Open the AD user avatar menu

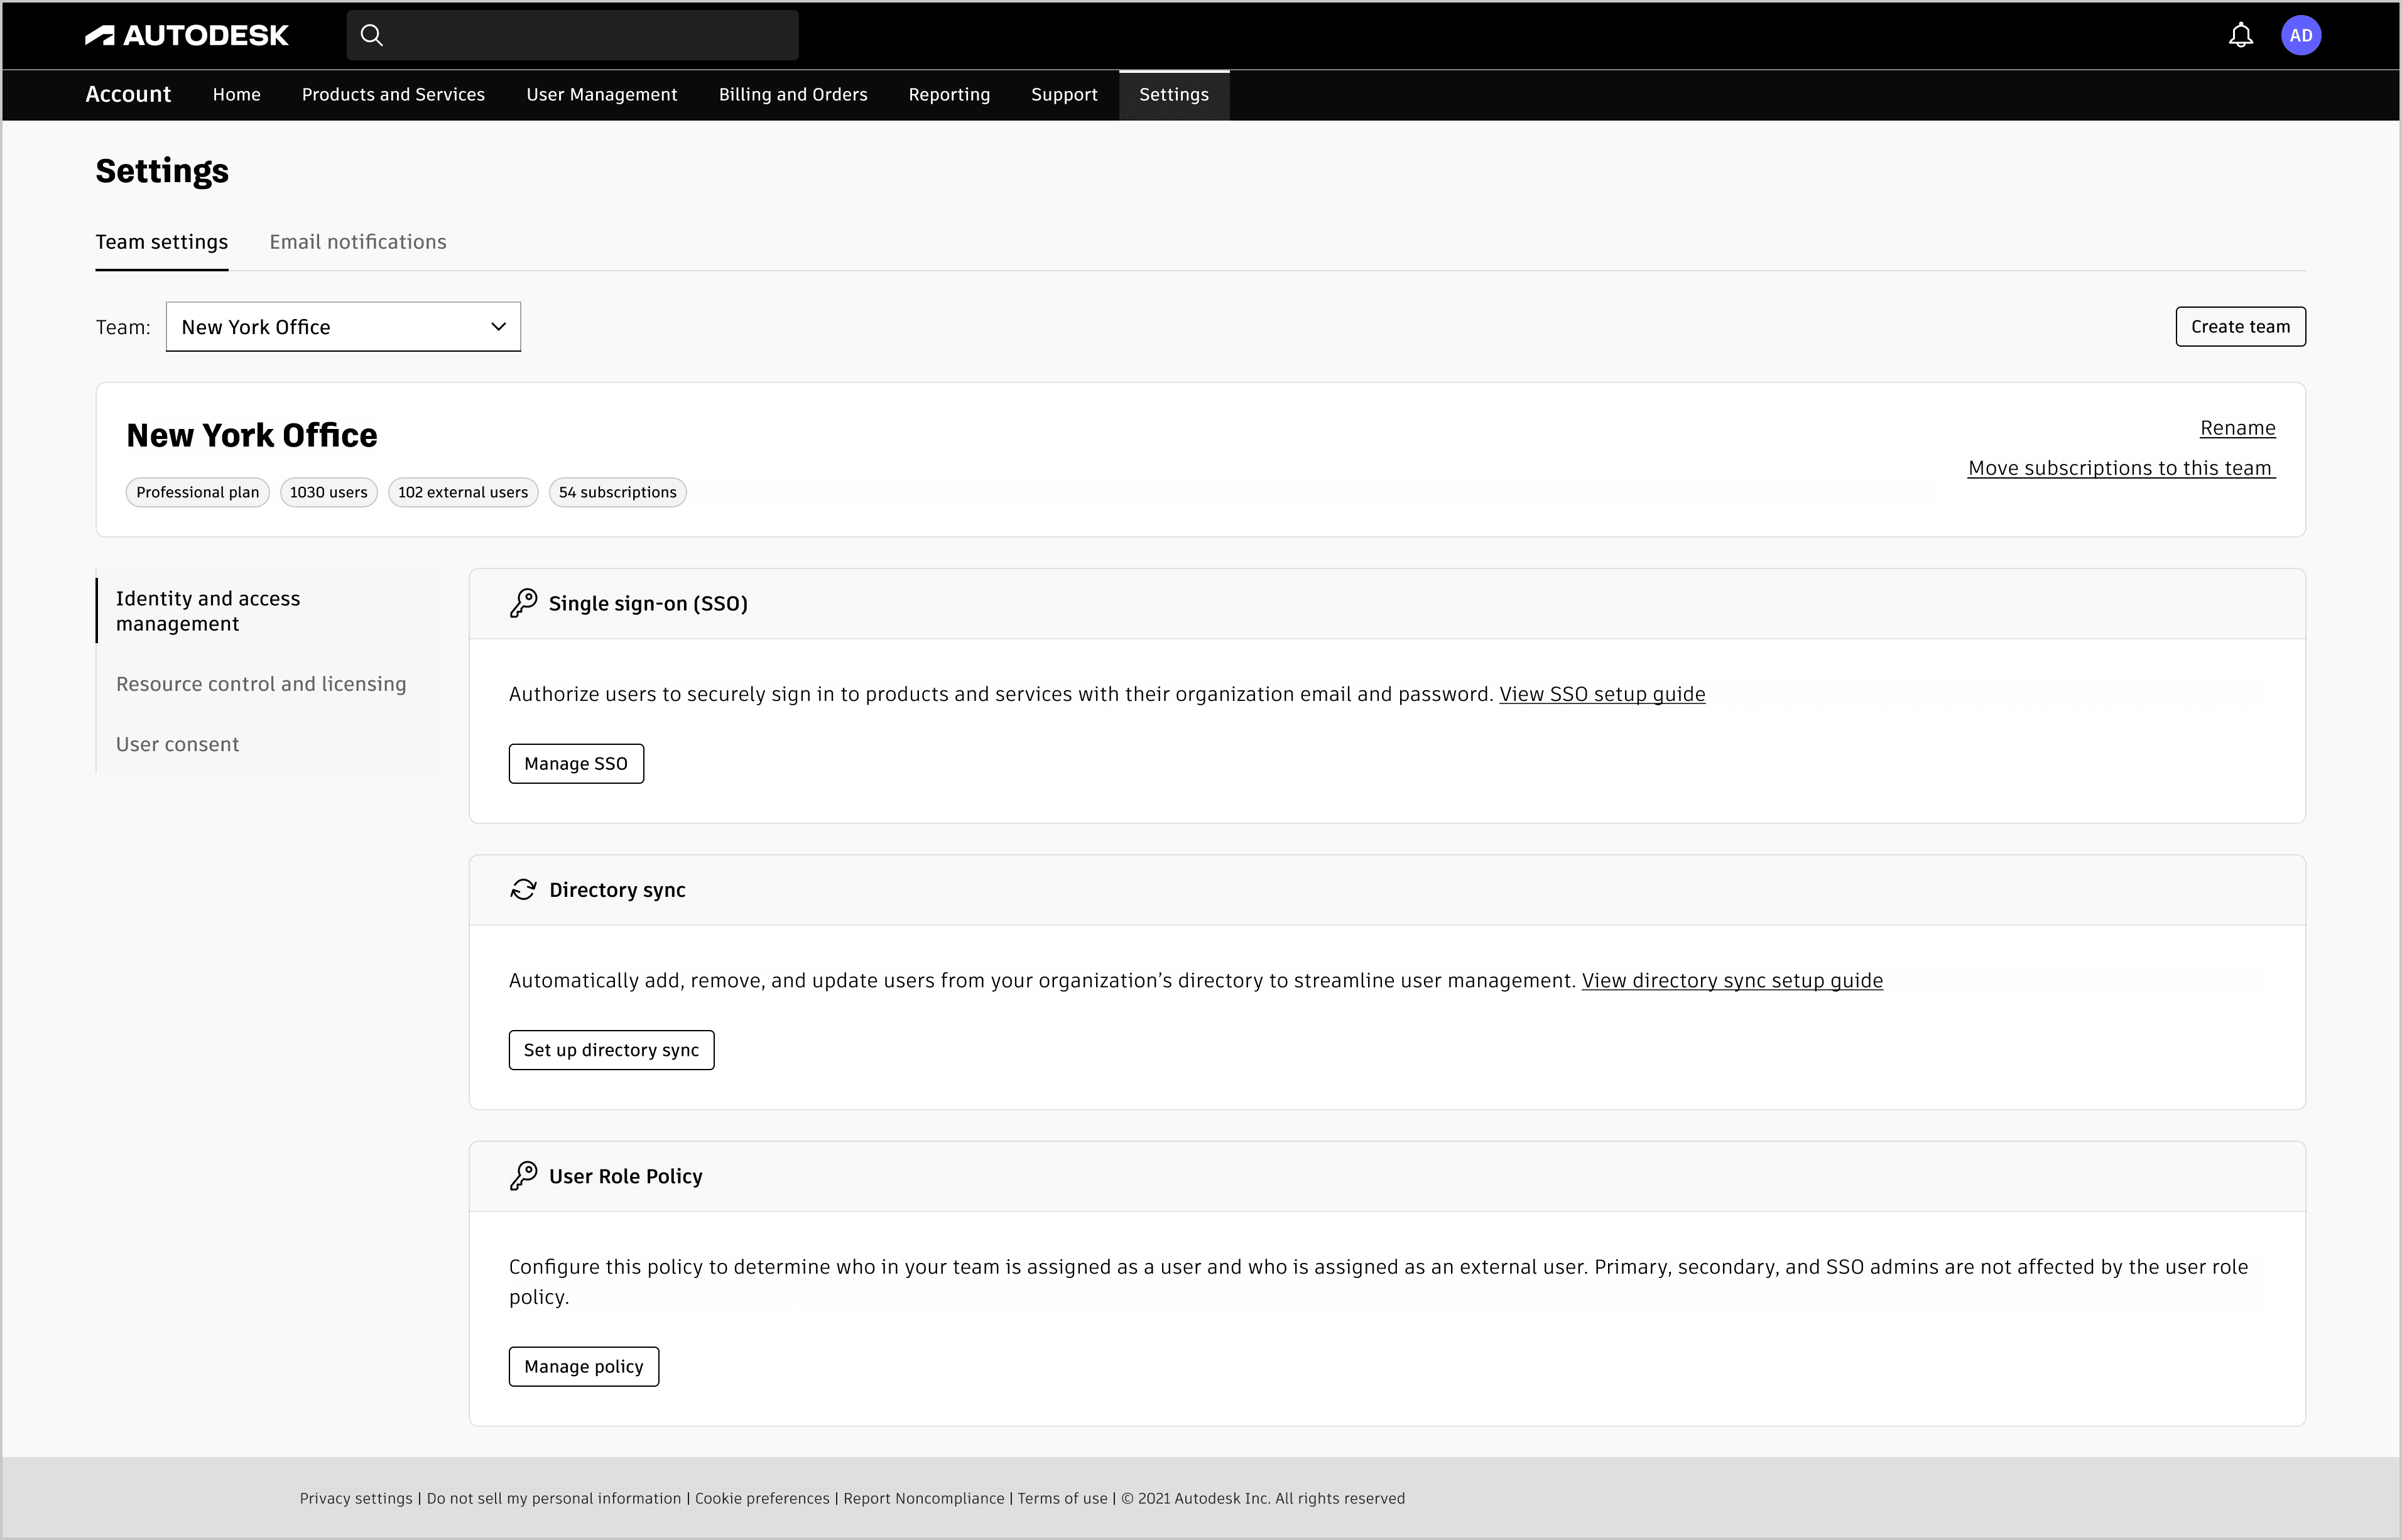(2300, 36)
